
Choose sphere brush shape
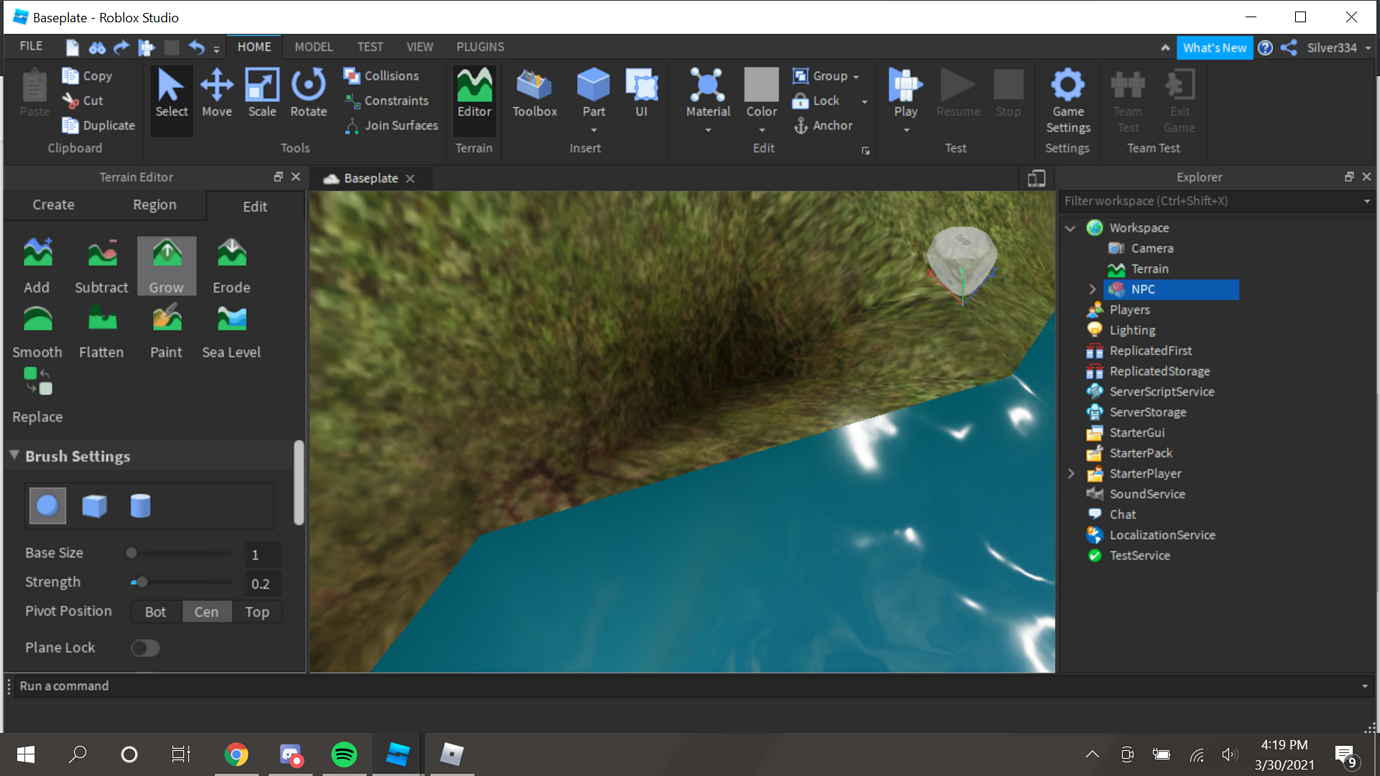click(x=47, y=506)
